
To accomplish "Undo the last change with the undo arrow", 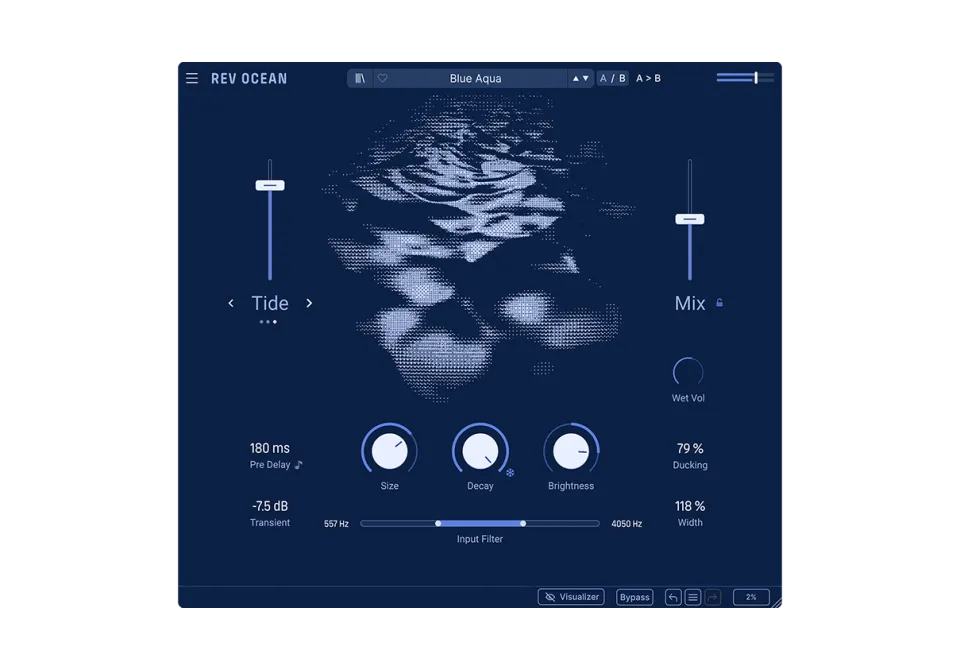I will [673, 597].
